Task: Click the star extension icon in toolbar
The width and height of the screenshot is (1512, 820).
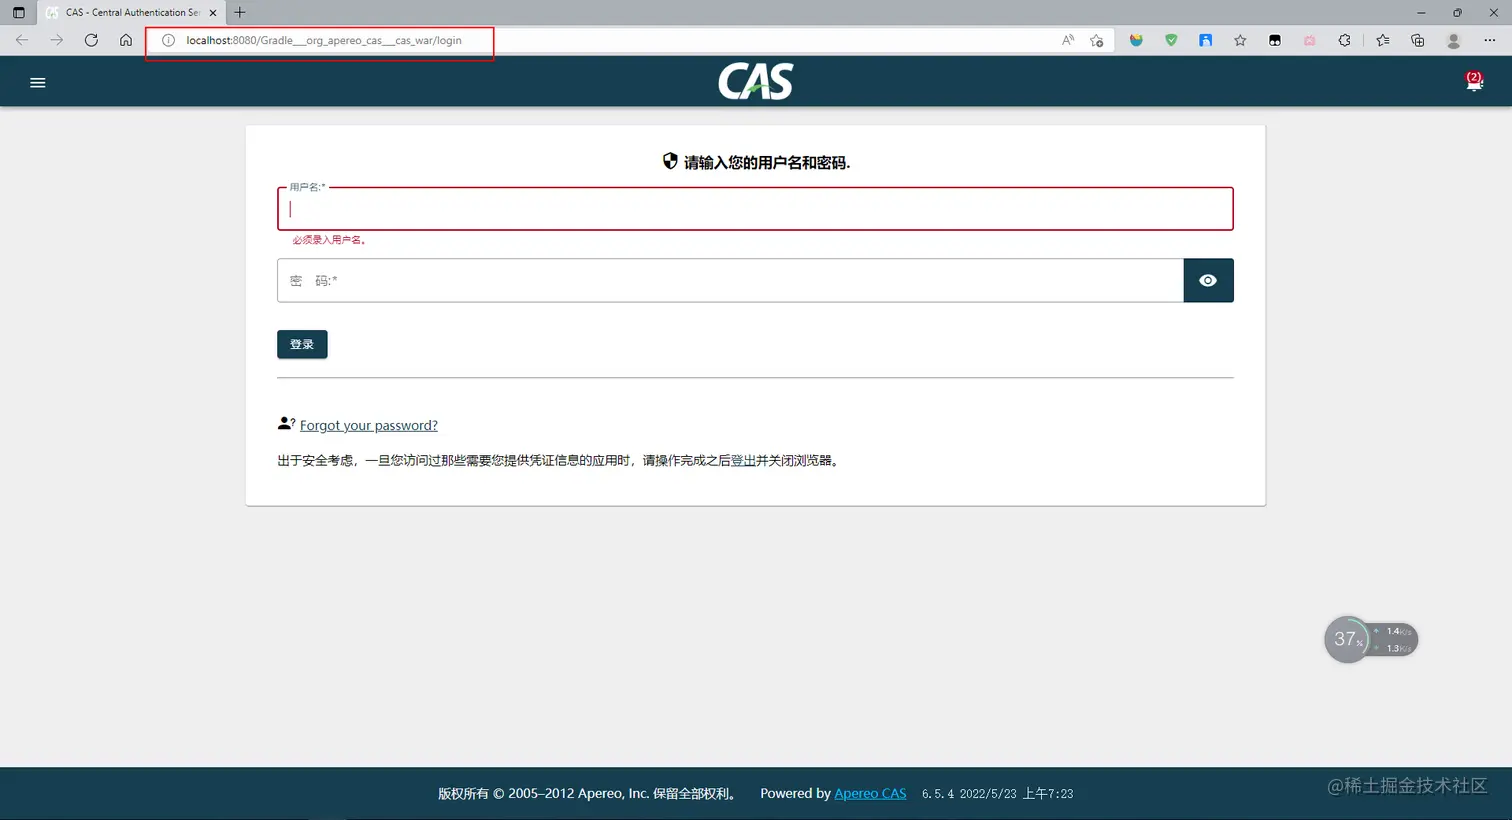Action: coord(1240,40)
